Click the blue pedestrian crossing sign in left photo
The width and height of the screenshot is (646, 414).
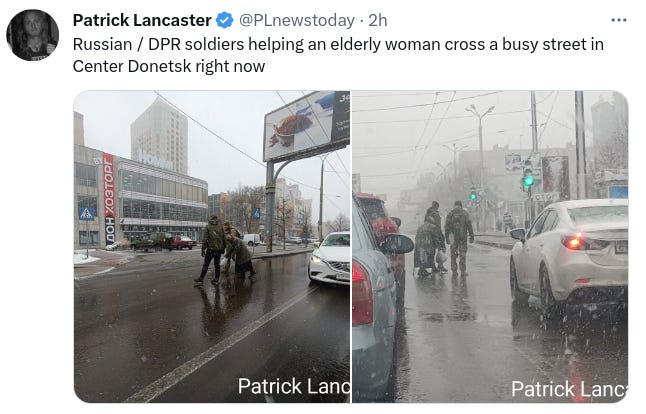[87, 213]
